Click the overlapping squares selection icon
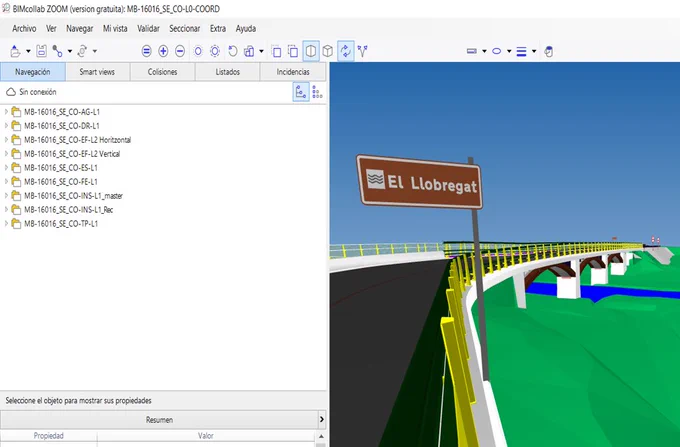 (293, 51)
